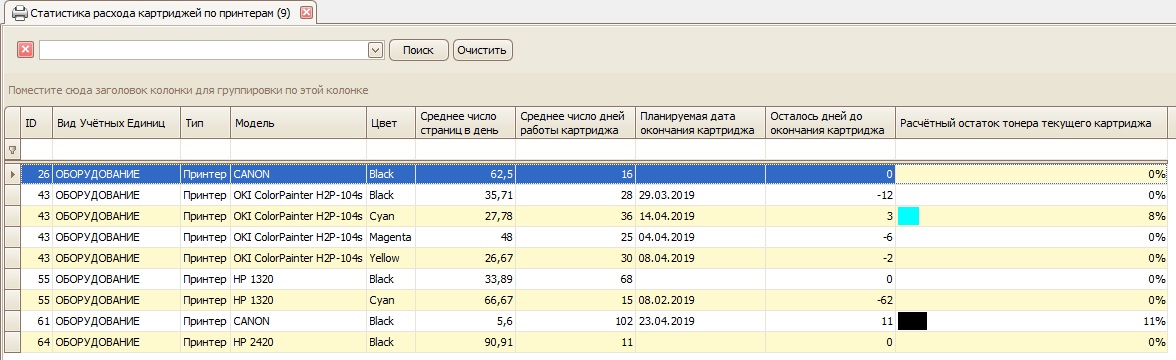Sort by Вид Учётных Единиц column header

116,123
